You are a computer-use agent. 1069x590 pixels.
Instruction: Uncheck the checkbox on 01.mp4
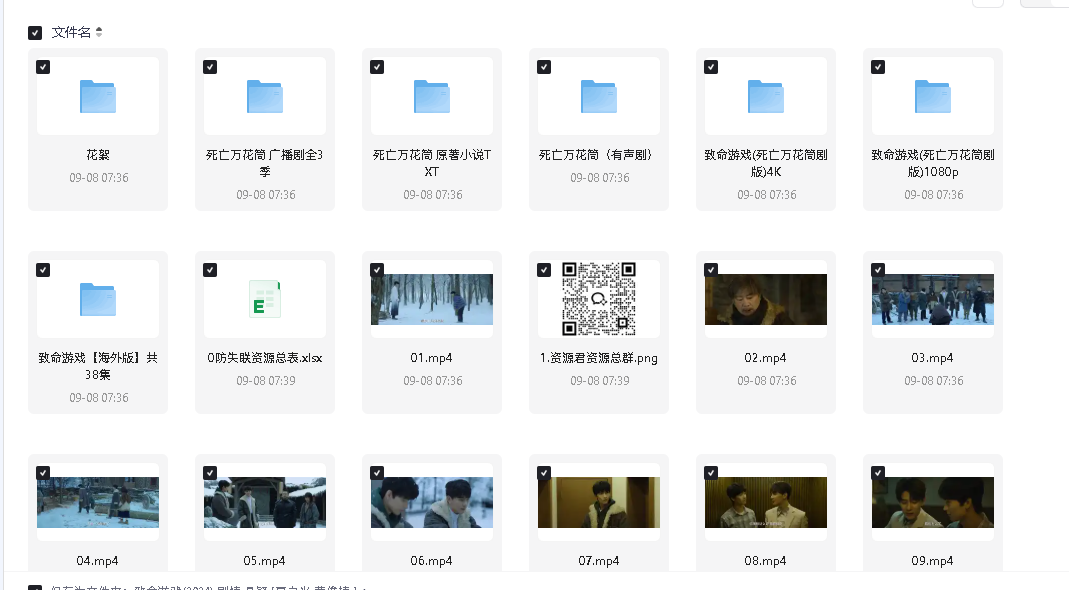[x=377, y=270]
